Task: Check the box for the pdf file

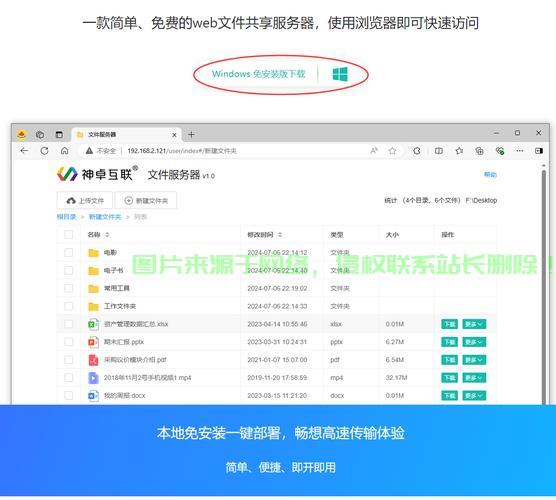Action: click(68, 360)
